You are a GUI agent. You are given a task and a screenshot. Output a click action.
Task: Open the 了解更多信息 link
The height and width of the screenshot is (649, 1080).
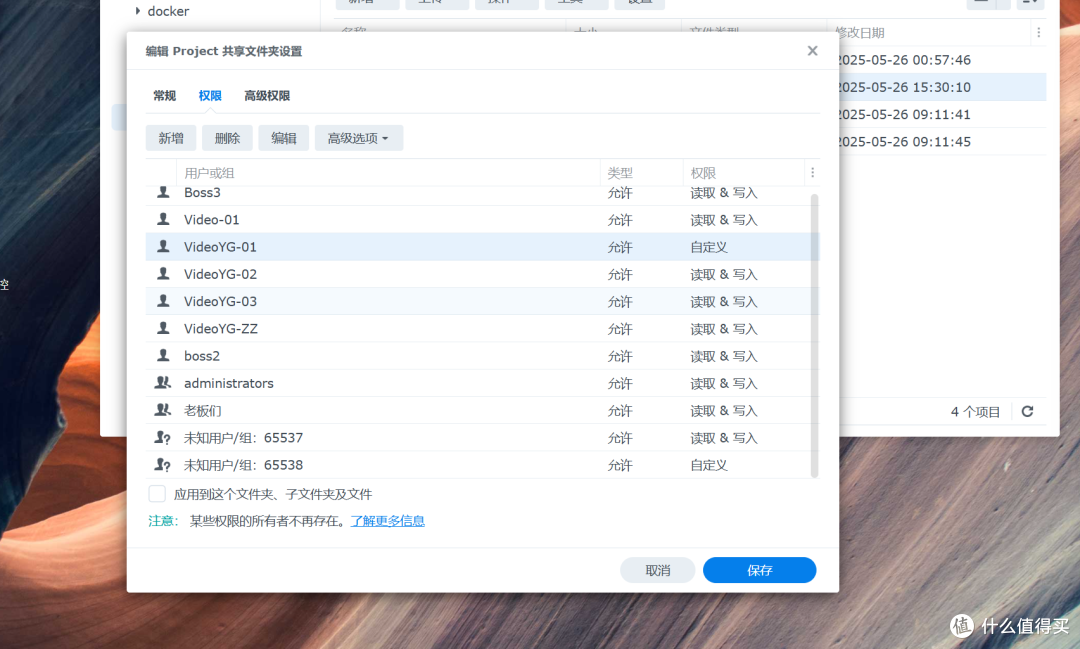388,521
